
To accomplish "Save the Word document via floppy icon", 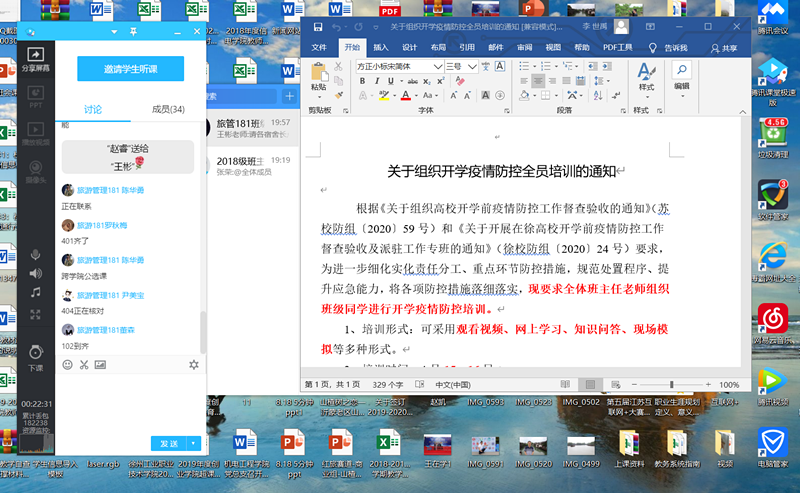I will coord(318,27).
